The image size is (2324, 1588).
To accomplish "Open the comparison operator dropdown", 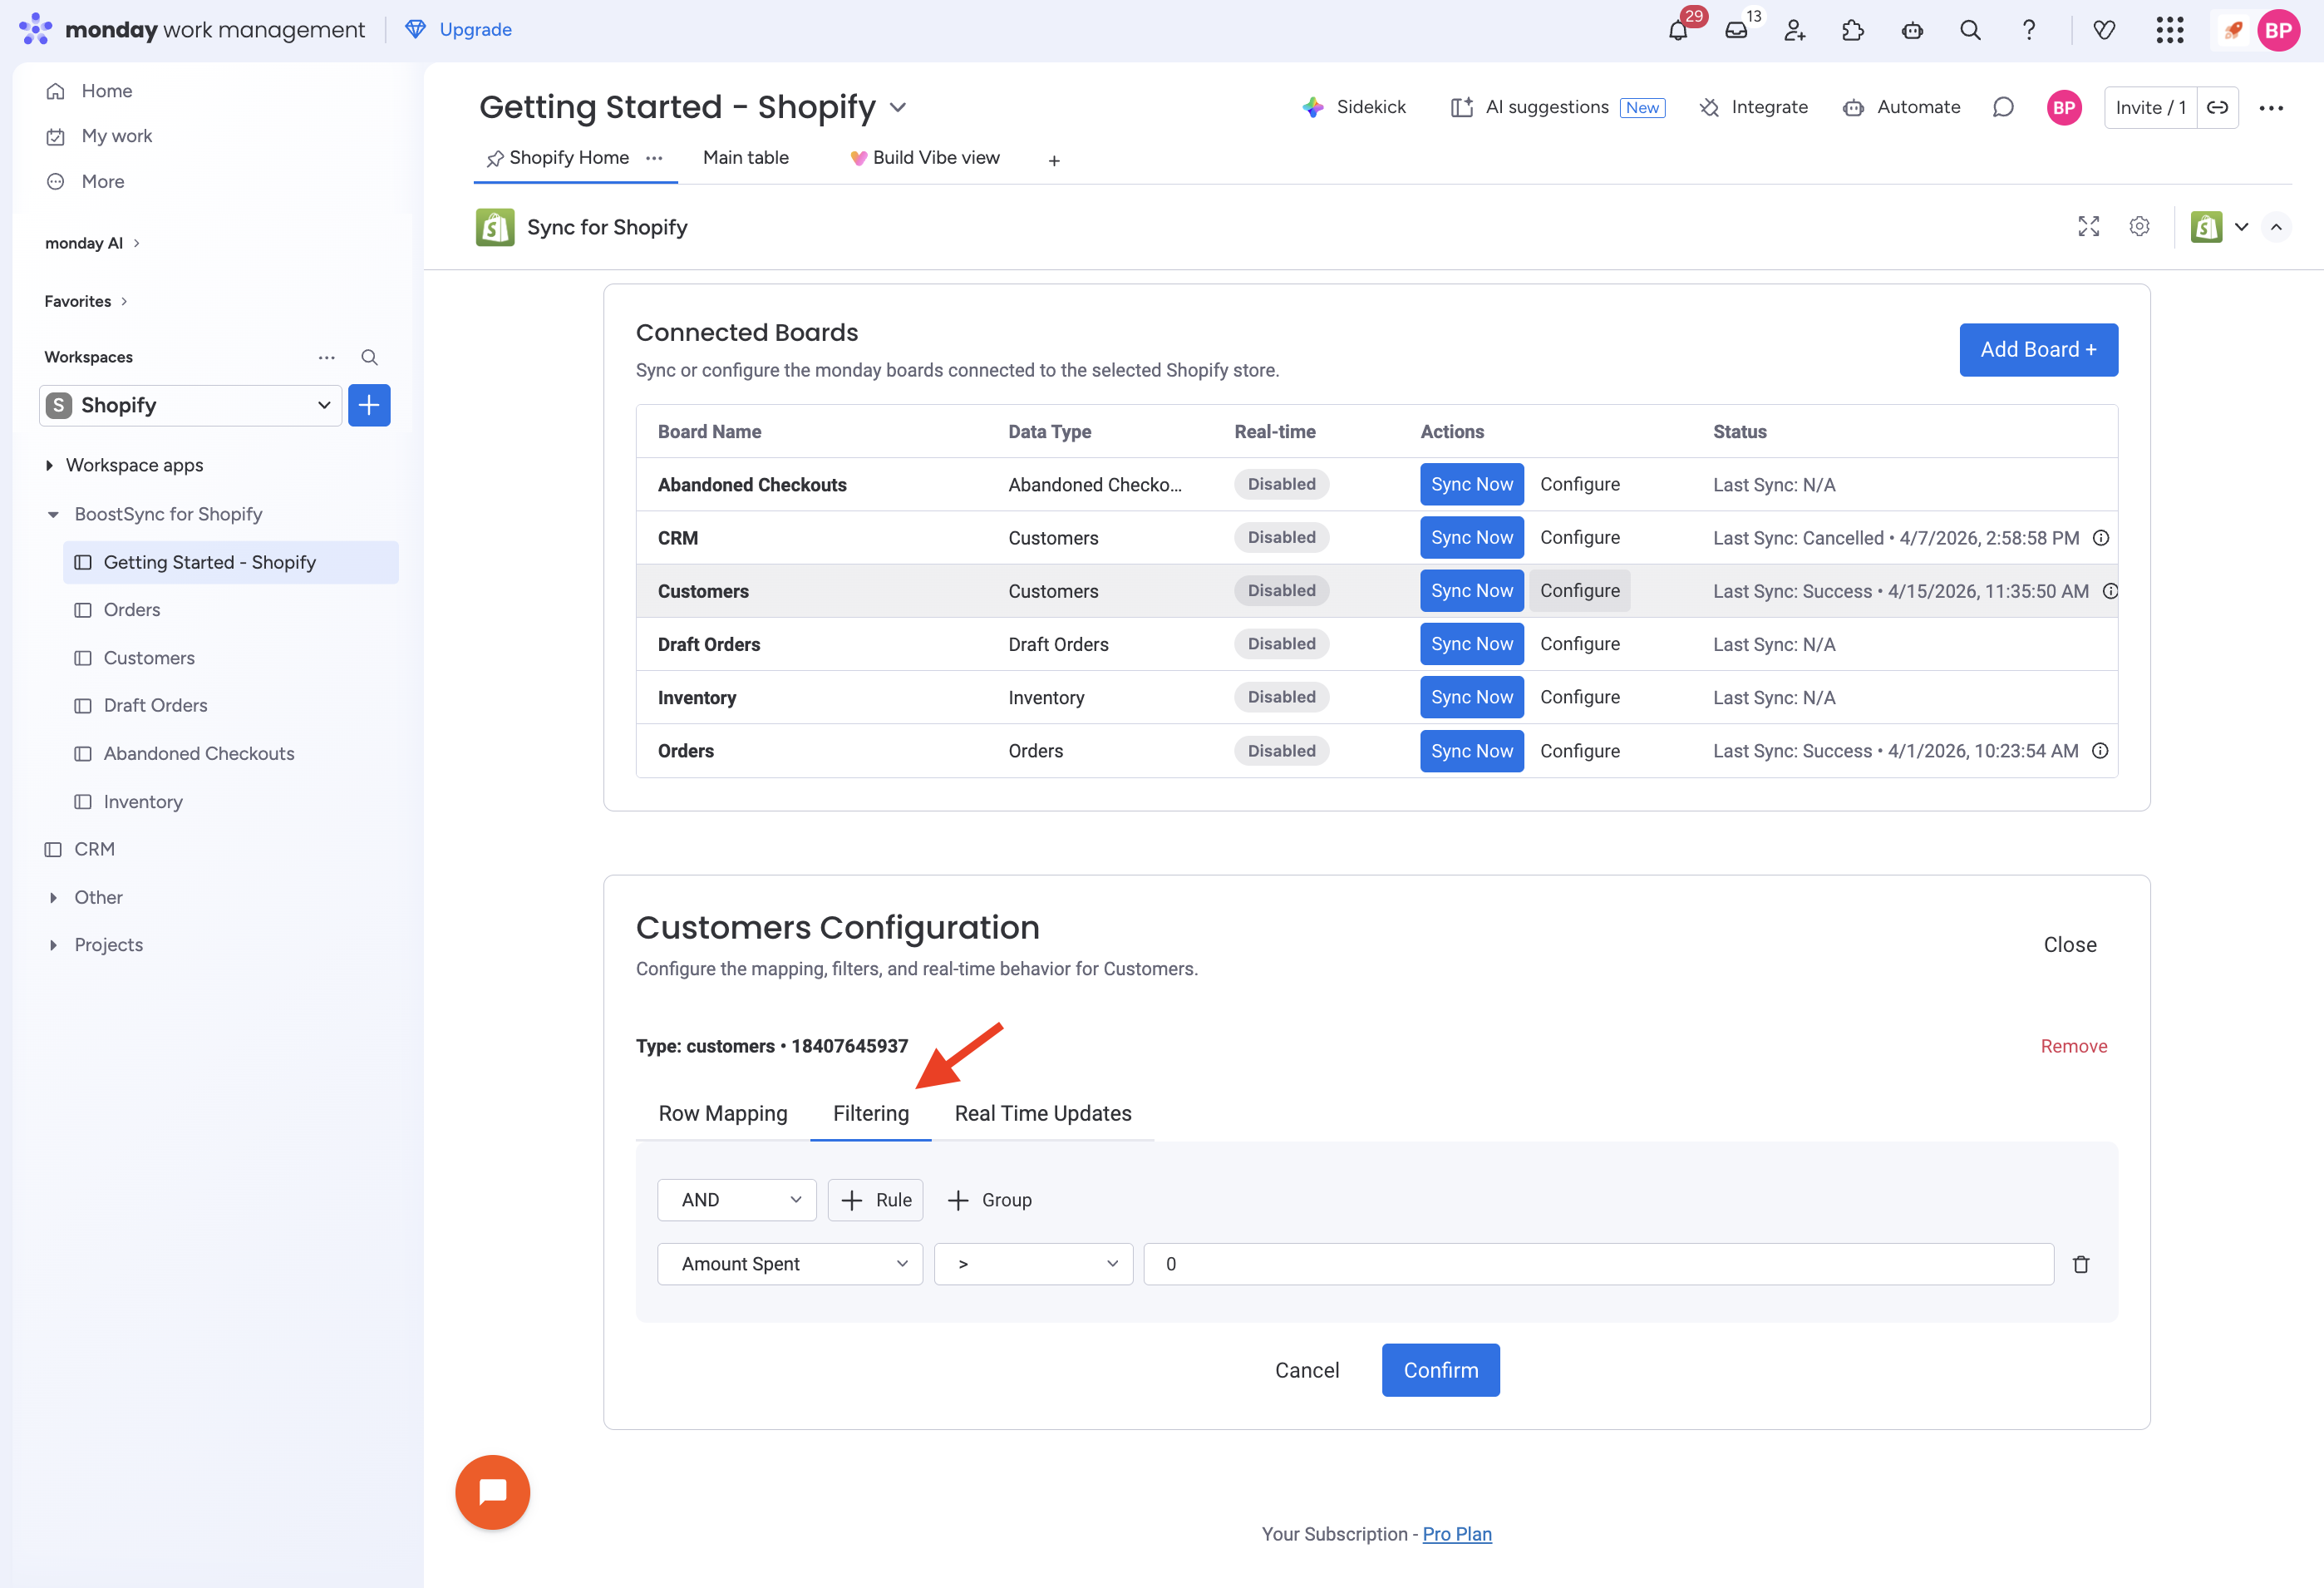I will coord(1033,1264).
